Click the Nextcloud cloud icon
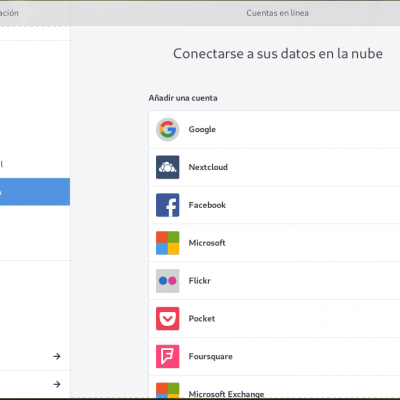The height and width of the screenshot is (400, 400). pos(168,167)
